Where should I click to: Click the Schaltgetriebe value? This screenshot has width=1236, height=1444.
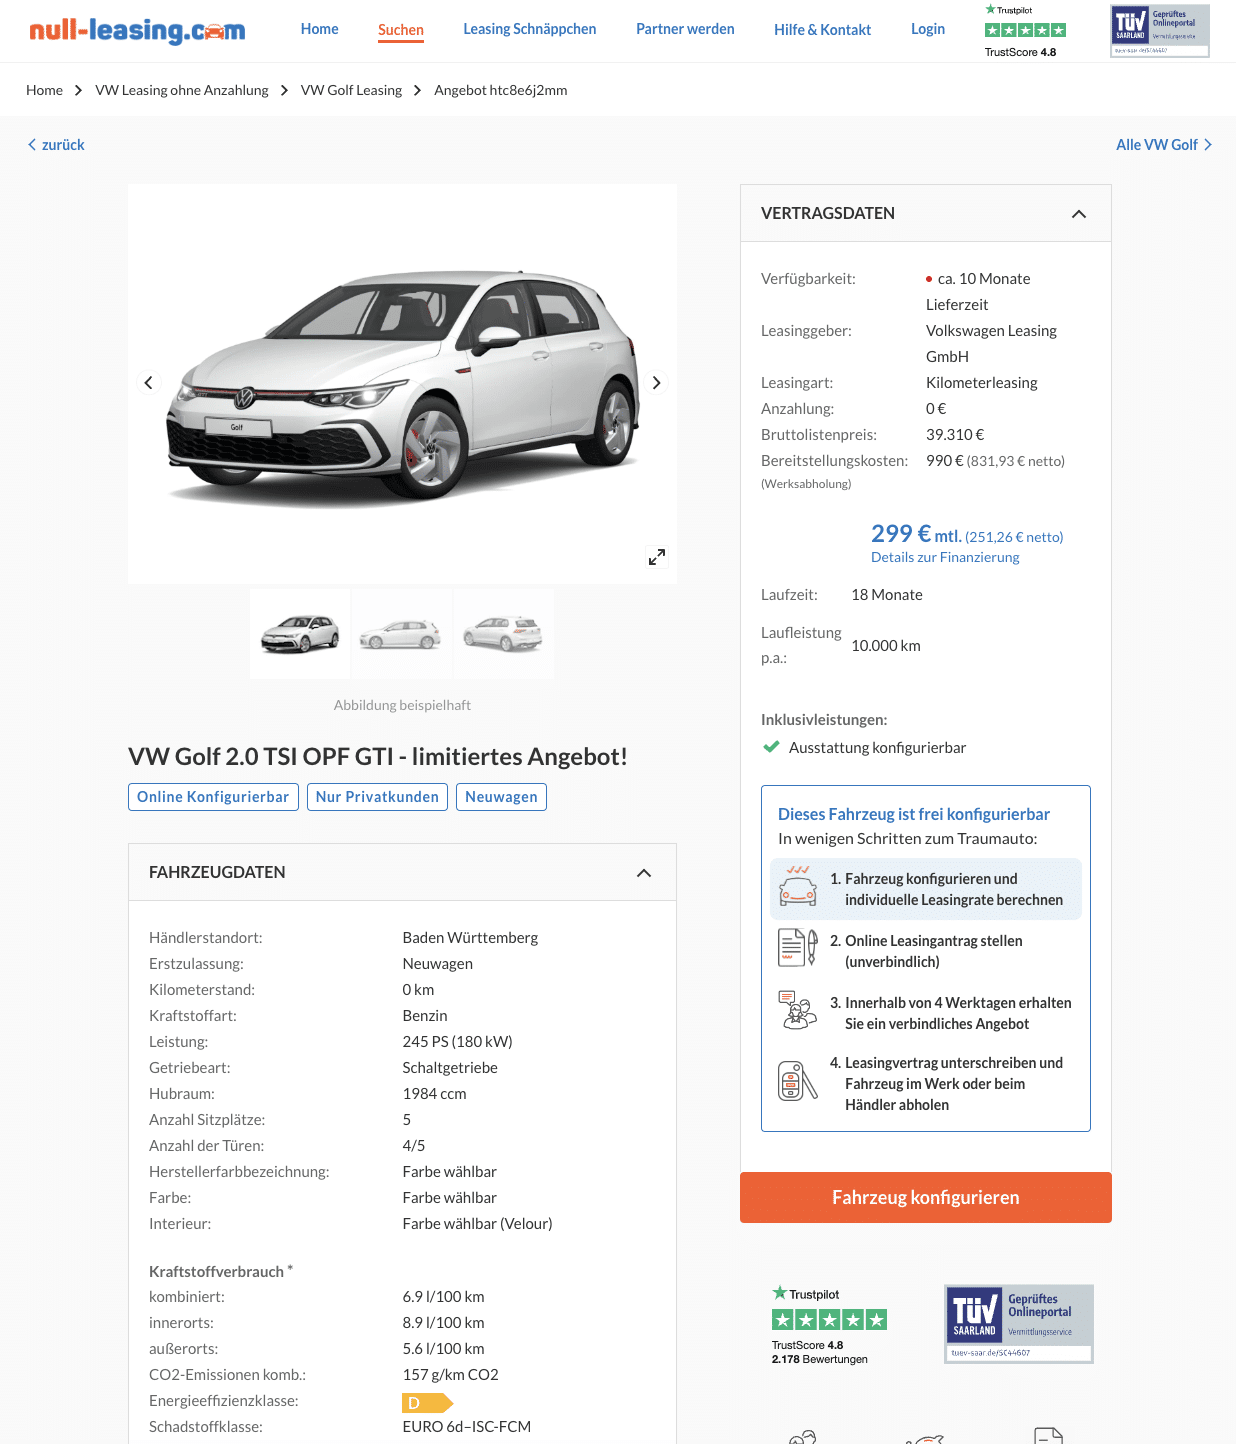click(x=450, y=1067)
